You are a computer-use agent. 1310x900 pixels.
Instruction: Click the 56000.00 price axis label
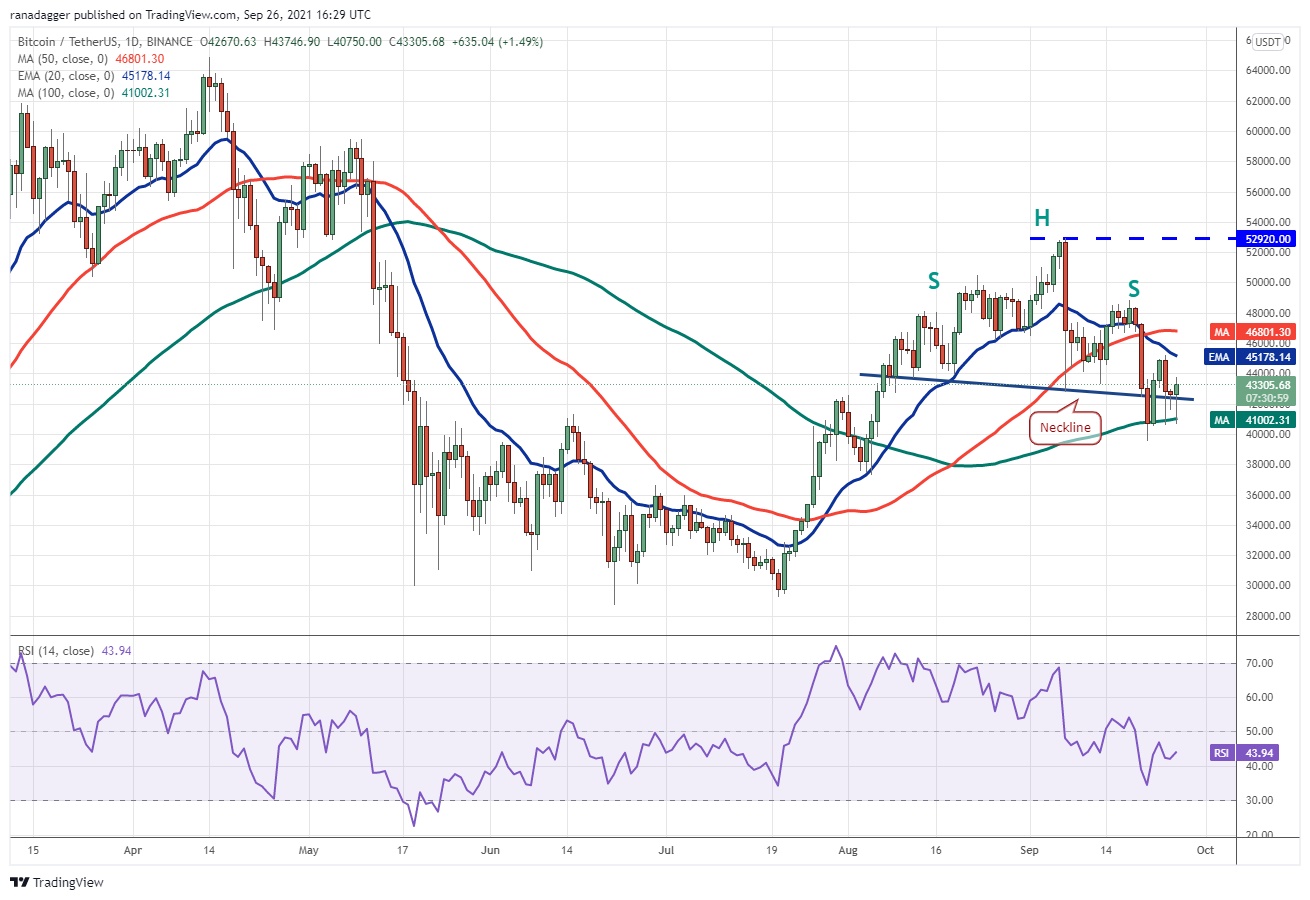coord(1266,192)
